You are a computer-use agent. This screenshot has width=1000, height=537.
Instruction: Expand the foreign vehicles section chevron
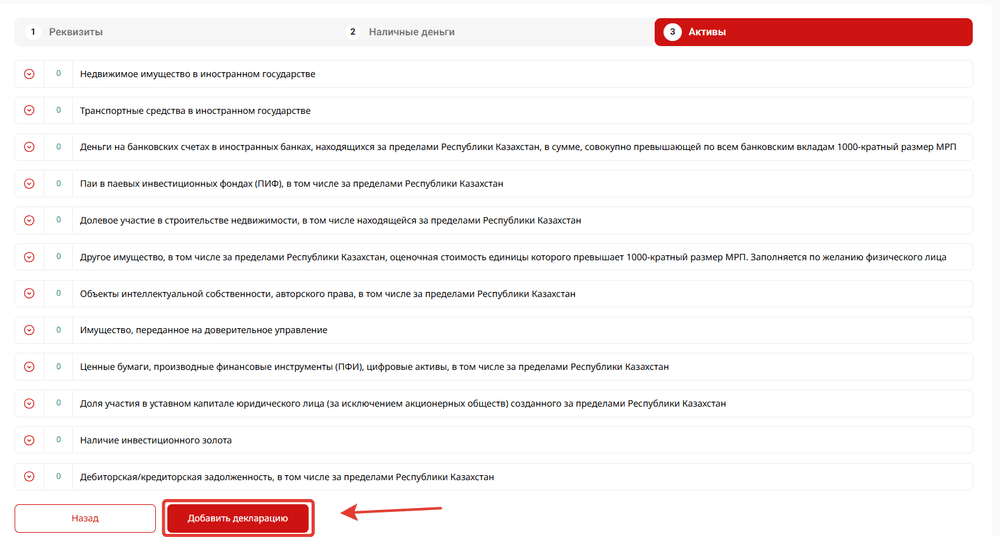[x=29, y=110]
